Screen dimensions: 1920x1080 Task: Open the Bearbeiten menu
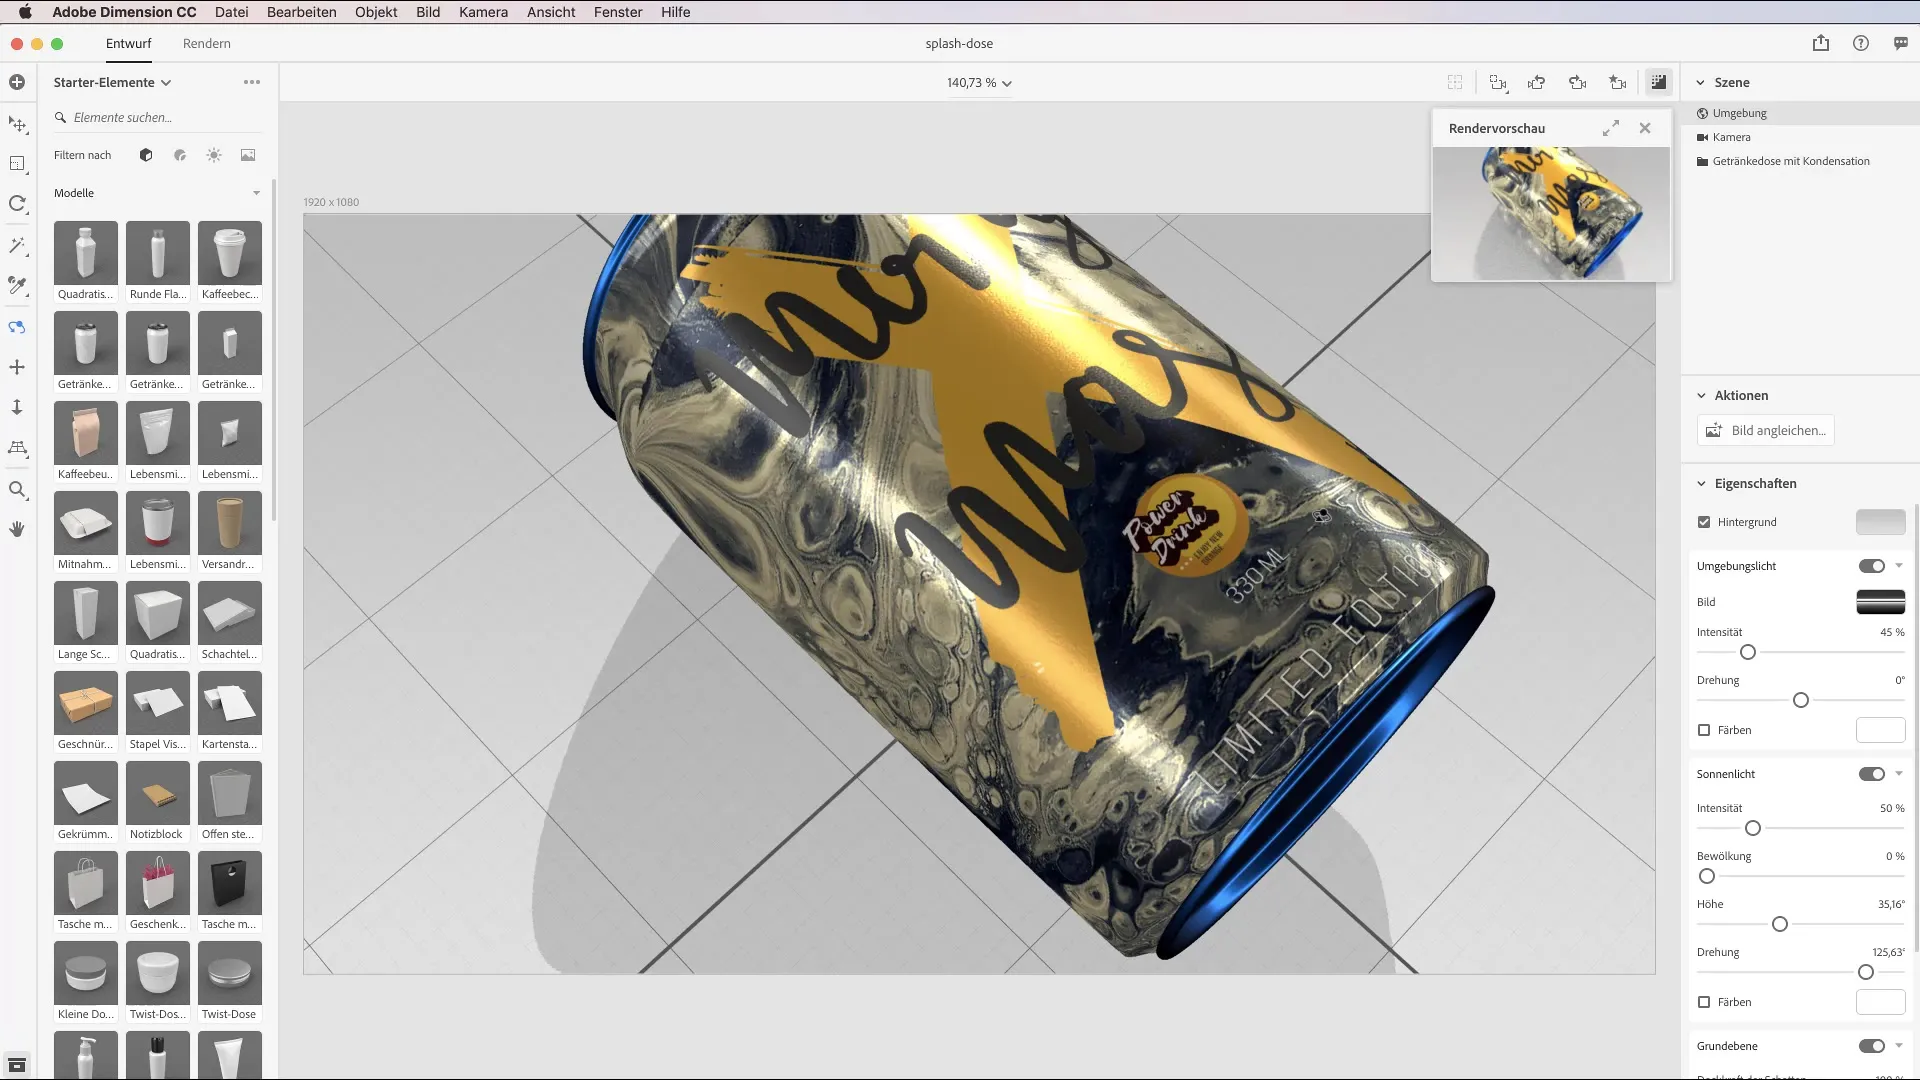(x=301, y=12)
